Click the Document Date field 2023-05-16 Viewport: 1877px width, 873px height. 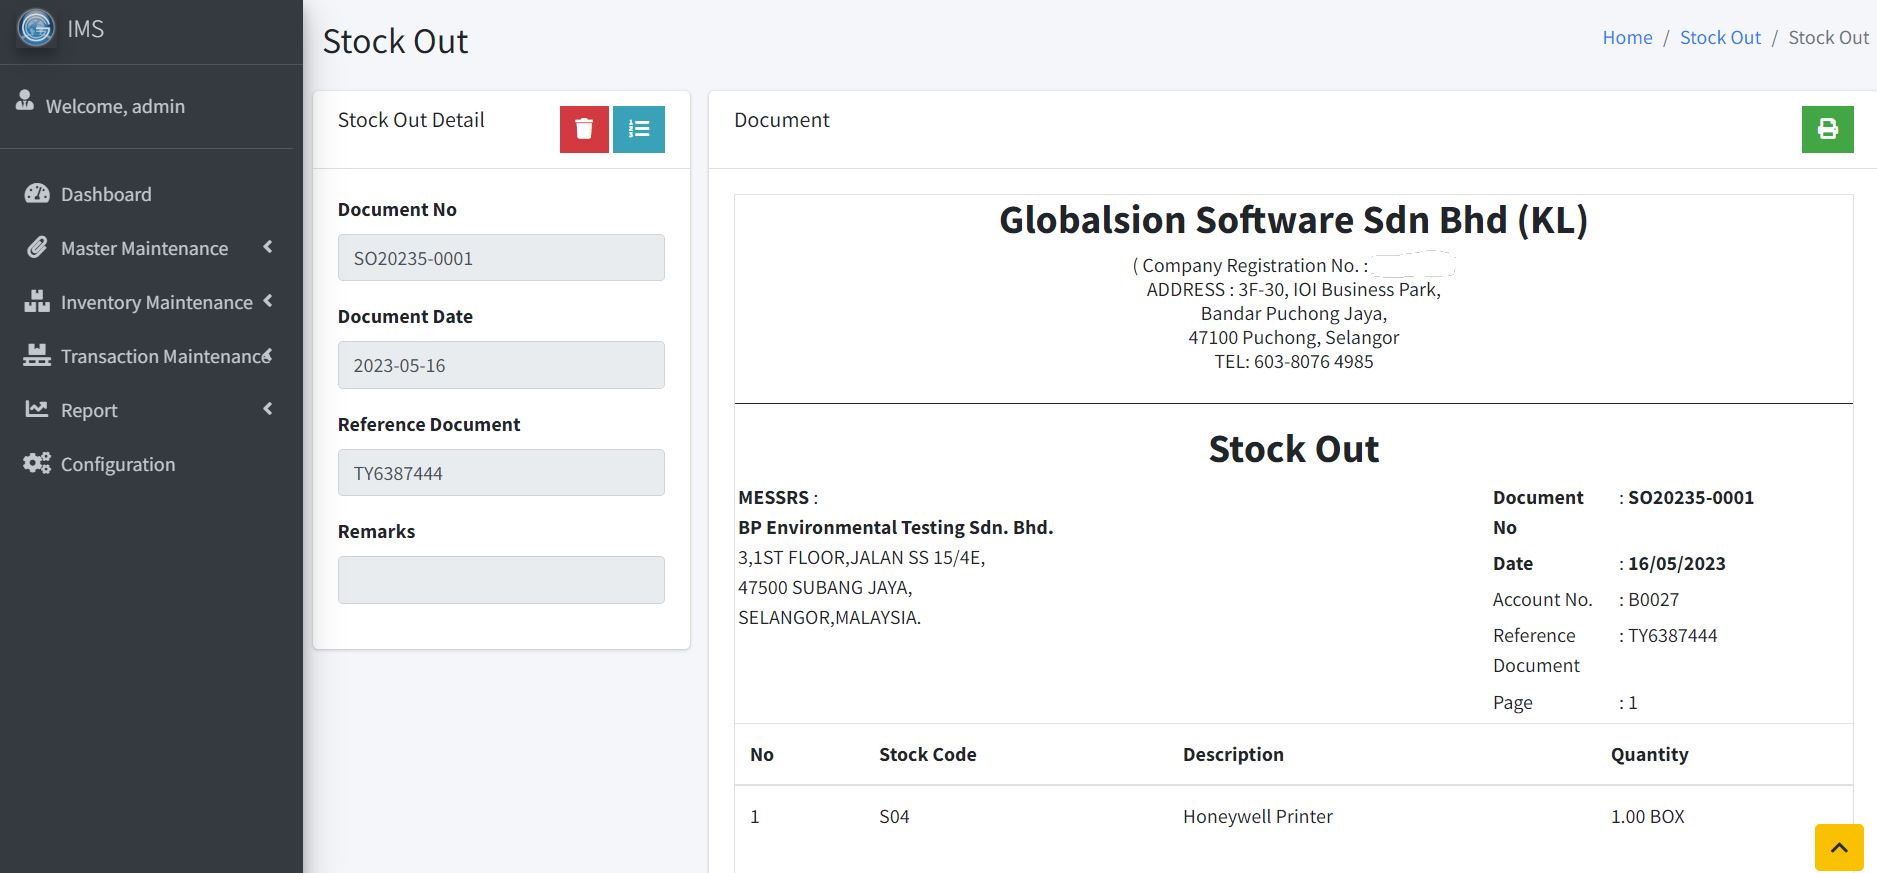pyautogui.click(x=501, y=365)
